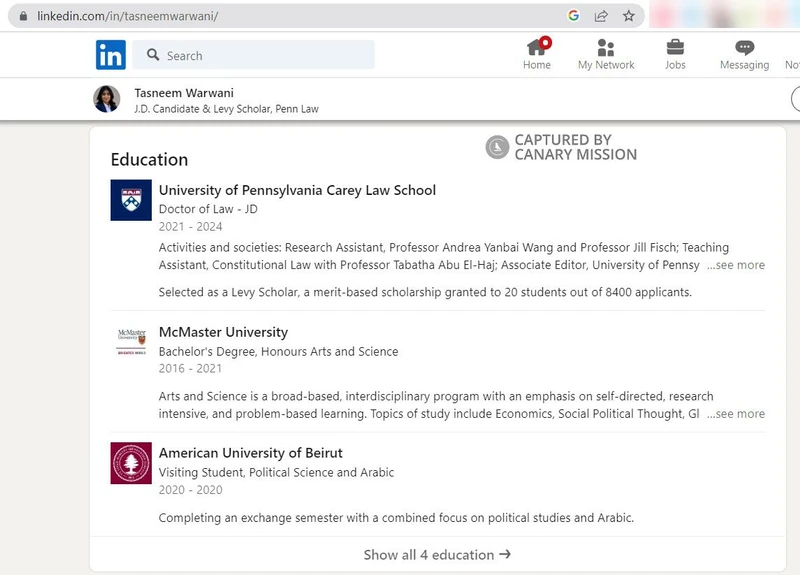This screenshot has width=800, height=575.
Task: Click "Bachelor's Degree, Honours Arts and Science"
Action: point(279,352)
